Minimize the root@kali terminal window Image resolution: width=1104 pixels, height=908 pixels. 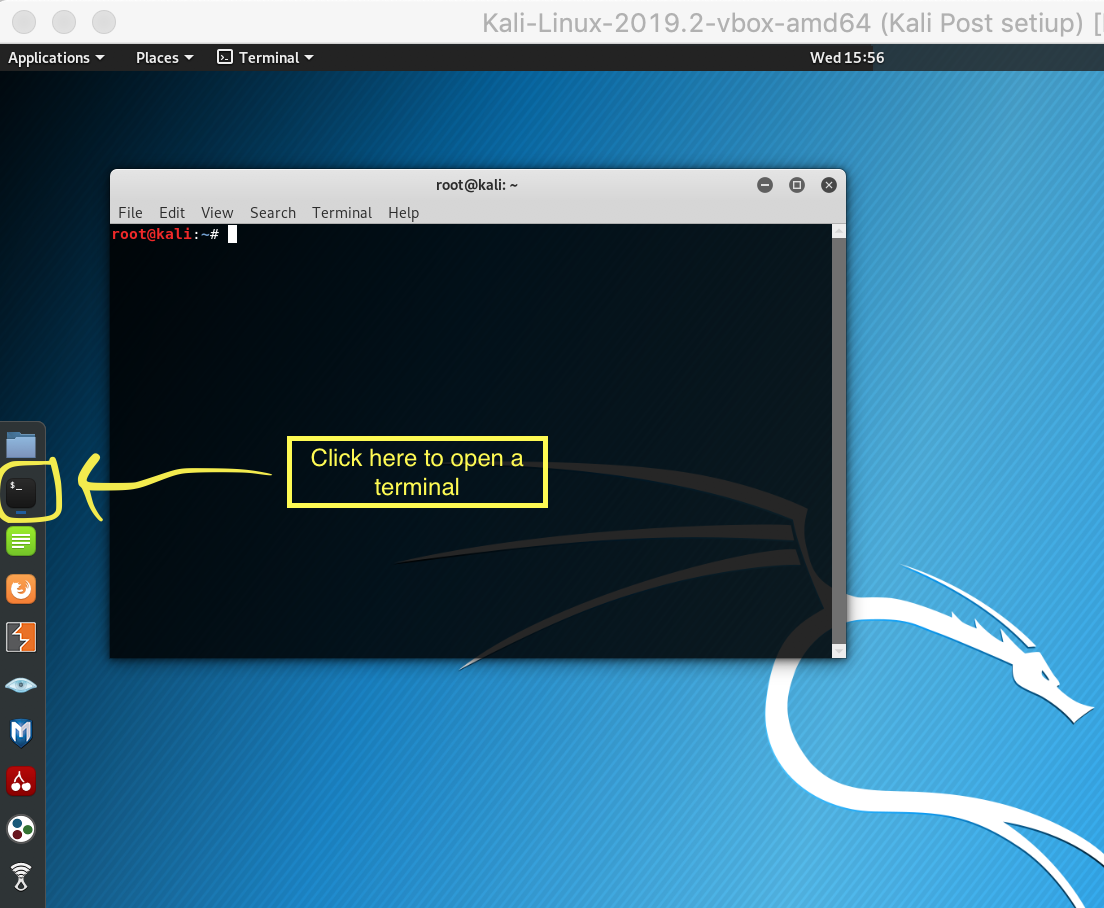click(765, 185)
